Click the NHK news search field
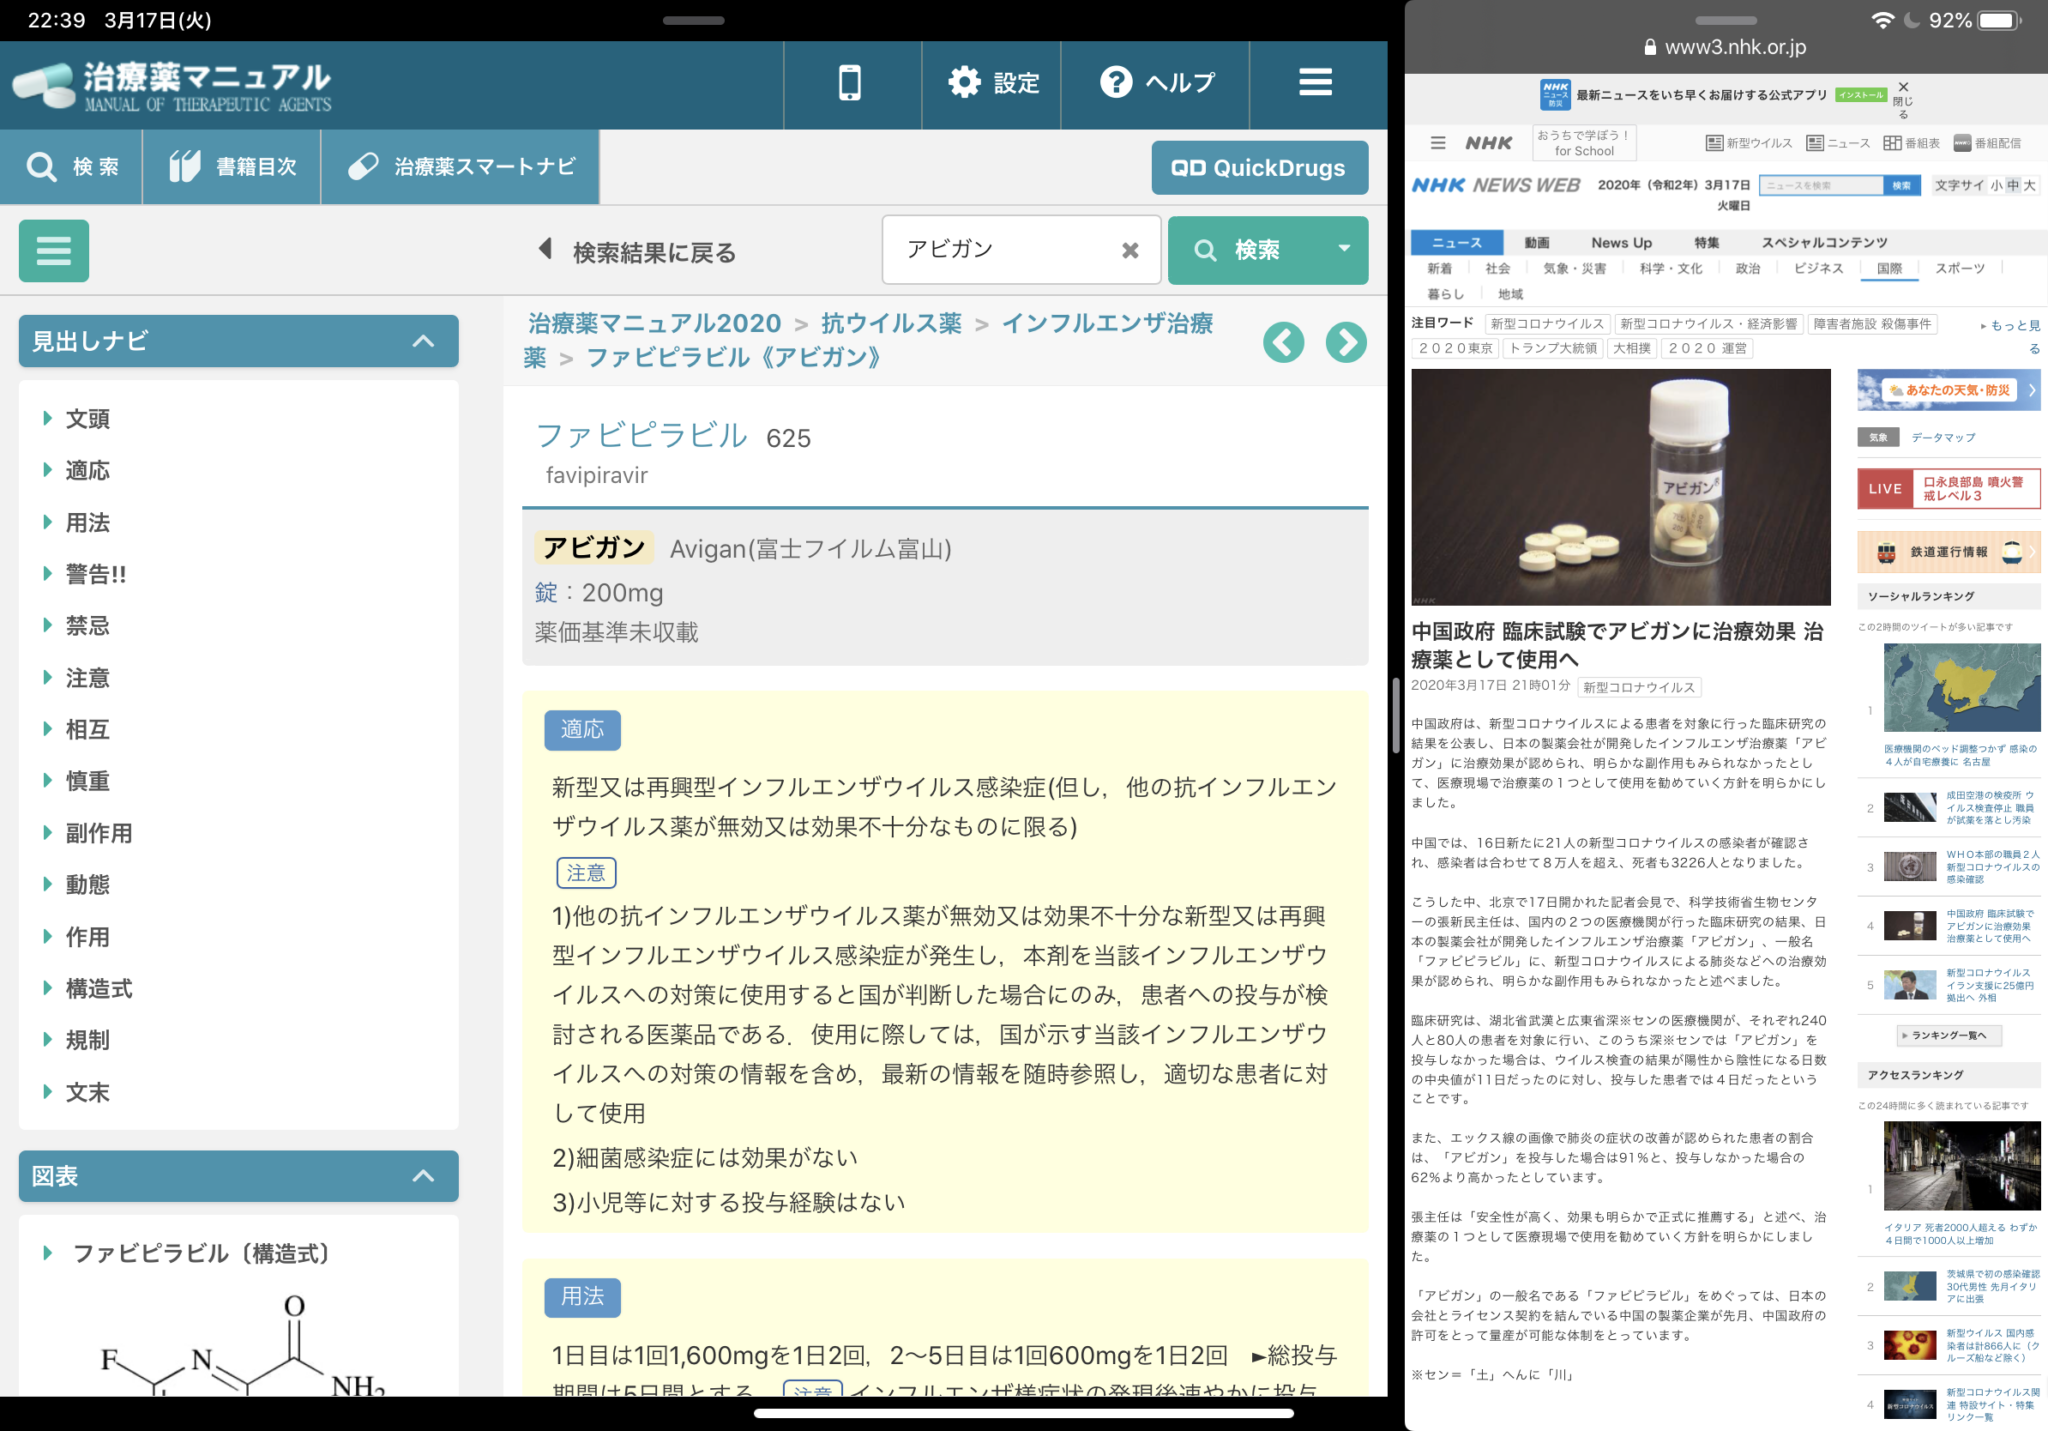The width and height of the screenshot is (2048, 1431). click(x=1820, y=185)
